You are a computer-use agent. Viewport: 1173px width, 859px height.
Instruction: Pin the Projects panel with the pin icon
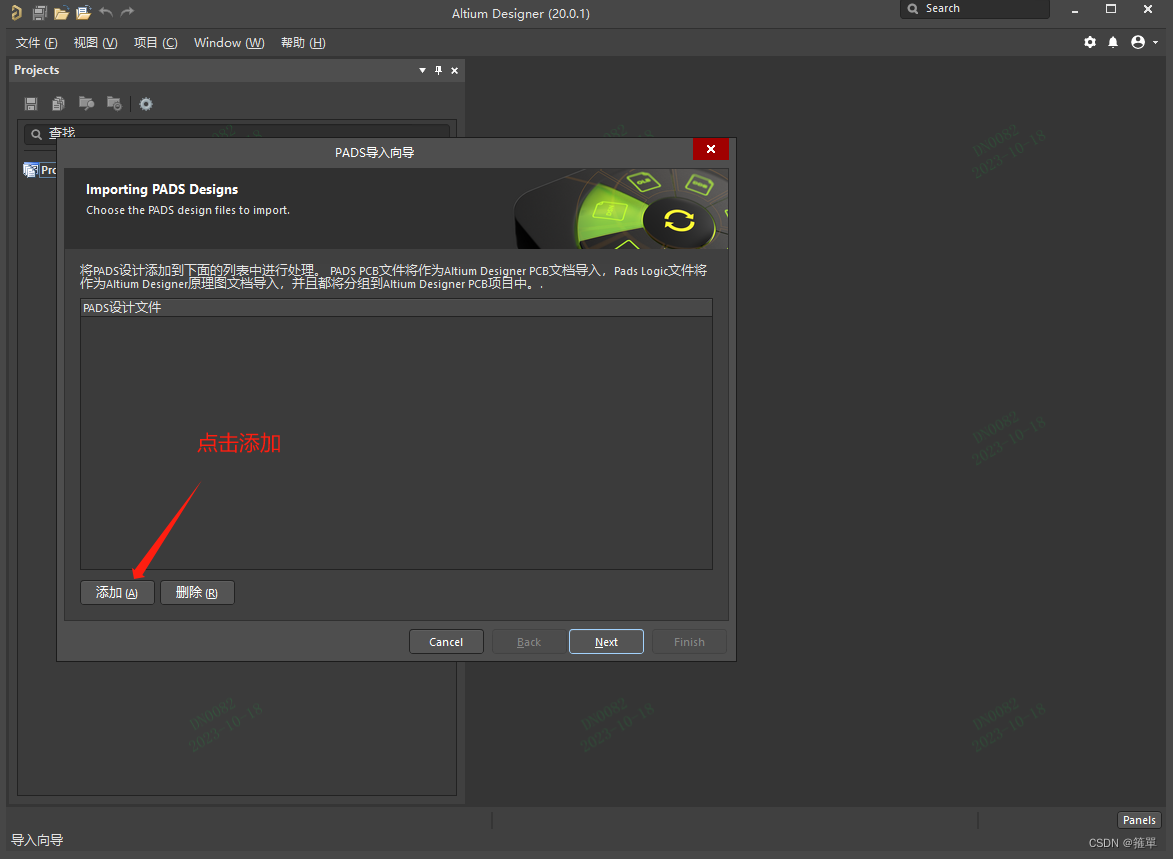point(437,70)
